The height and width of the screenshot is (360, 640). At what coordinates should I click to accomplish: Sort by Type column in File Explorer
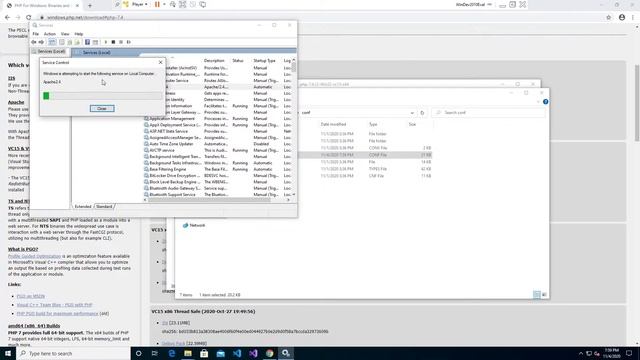pyautogui.click(x=373, y=124)
